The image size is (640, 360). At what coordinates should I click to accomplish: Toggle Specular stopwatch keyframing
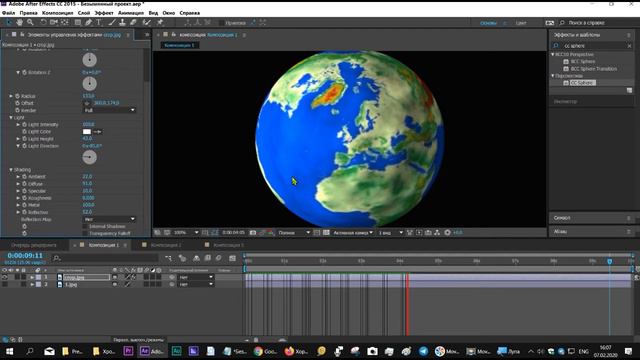coord(24,191)
